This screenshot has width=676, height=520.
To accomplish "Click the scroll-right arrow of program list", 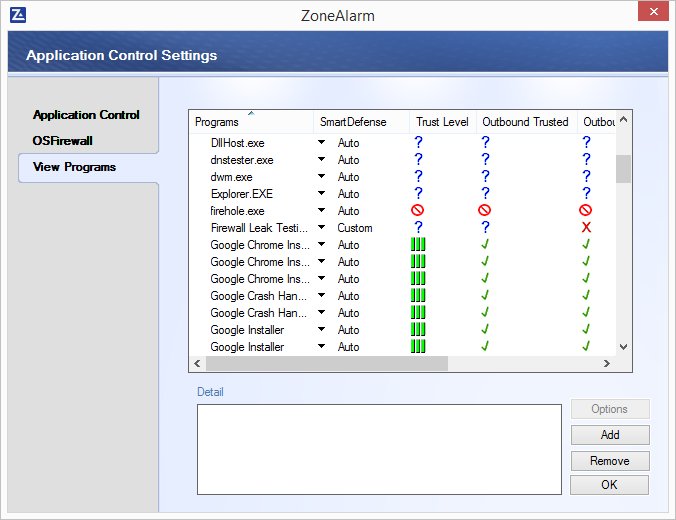I will pos(607,363).
